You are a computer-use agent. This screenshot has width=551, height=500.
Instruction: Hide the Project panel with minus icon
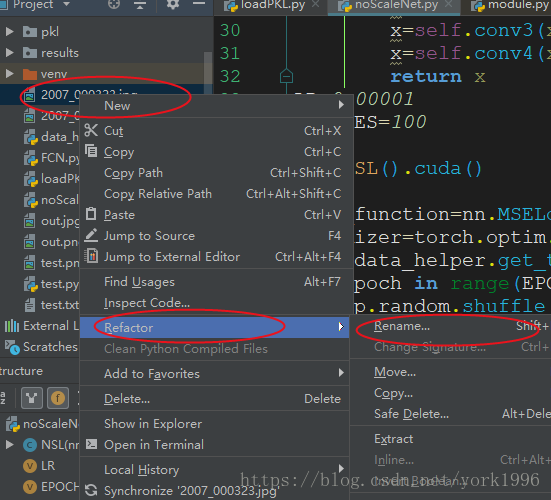coord(199,4)
